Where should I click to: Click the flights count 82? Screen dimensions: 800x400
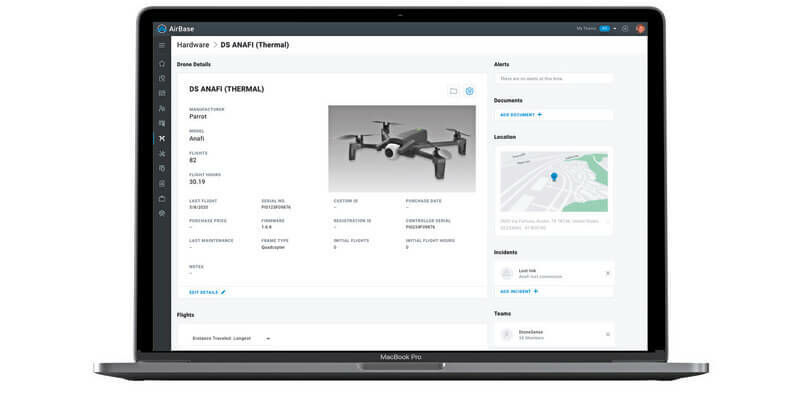coord(193,160)
